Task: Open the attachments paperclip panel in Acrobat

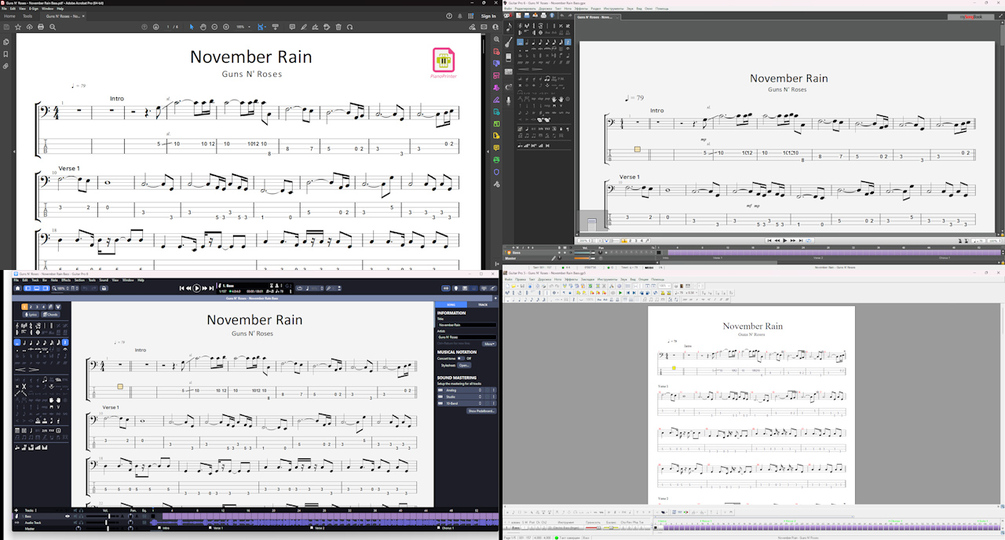Action: coord(6,66)
